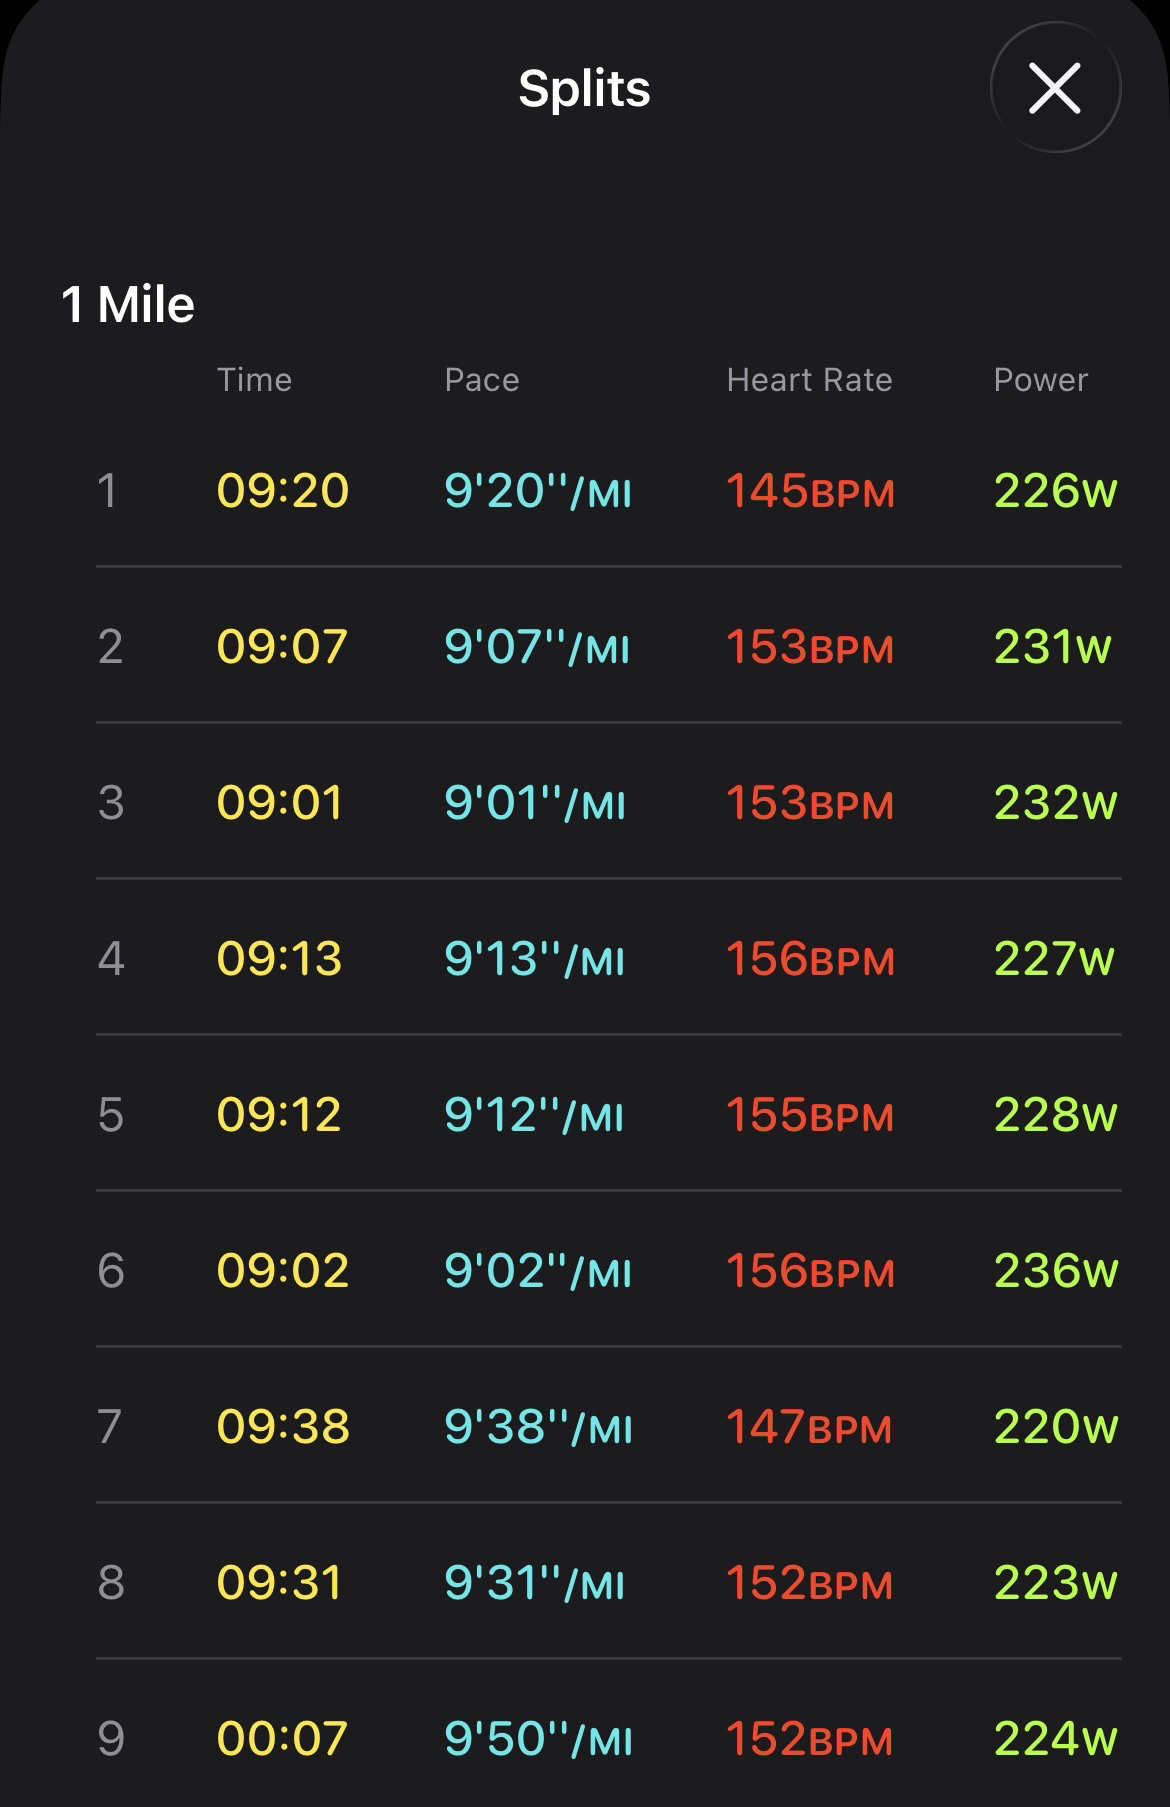The height and width of the screenshot is (1807, 1170).
Task: Close the Splits sheet with the X
Action: click(1055, 88)
